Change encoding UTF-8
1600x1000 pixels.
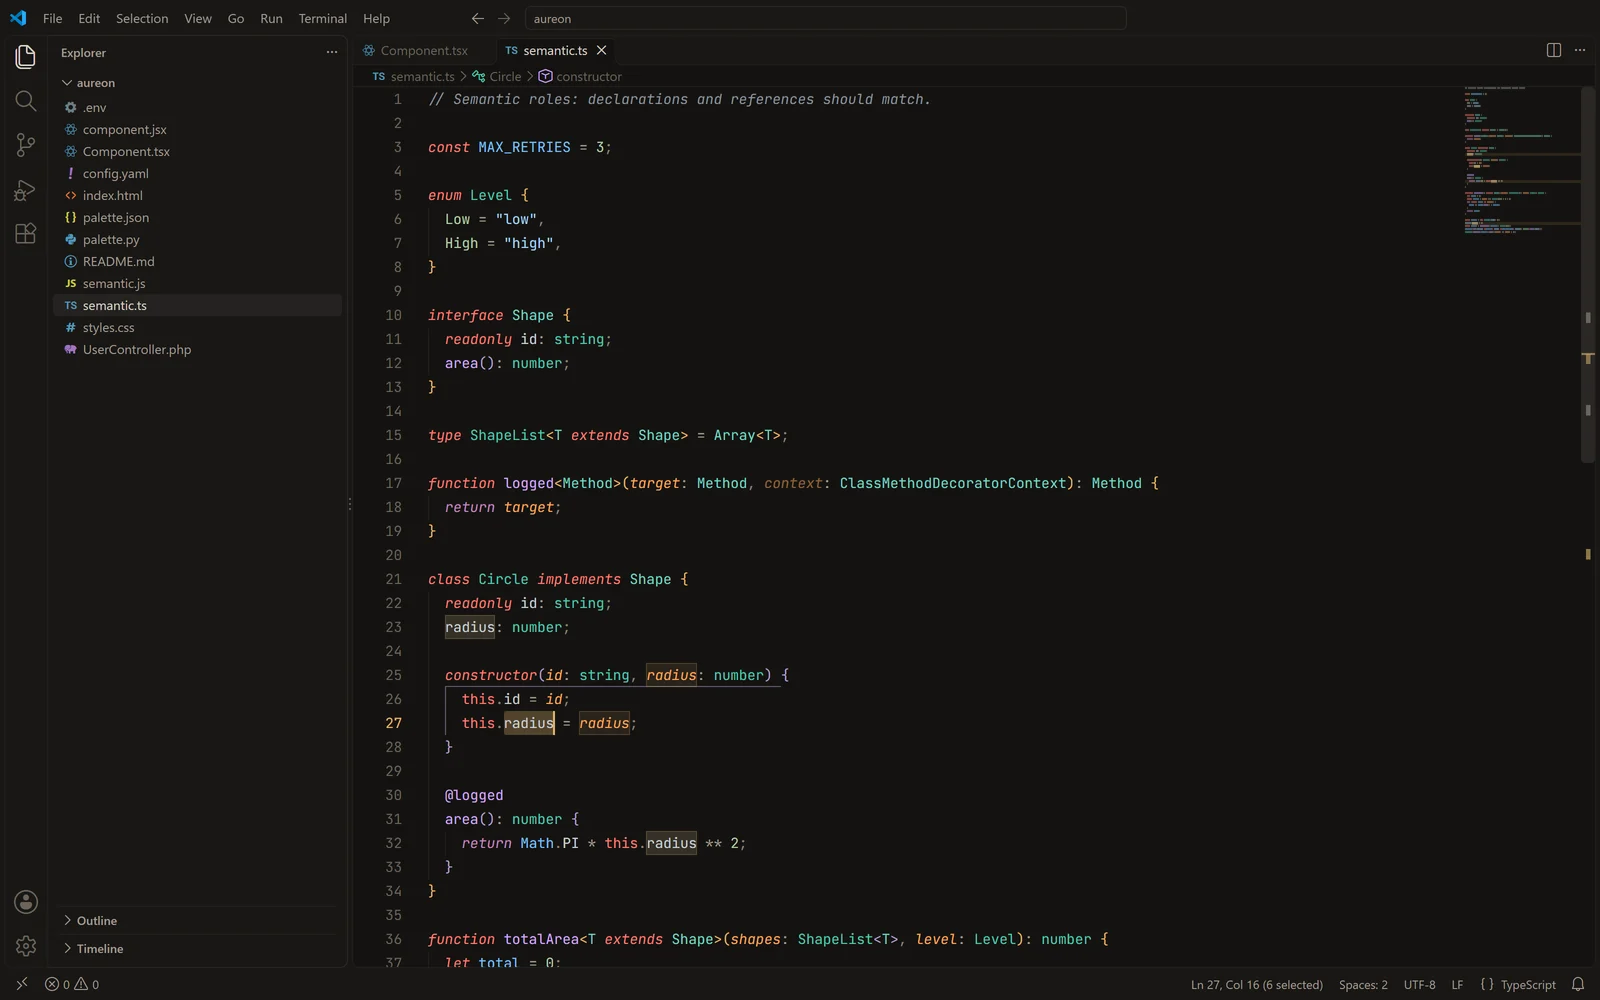pos(1419,984)
